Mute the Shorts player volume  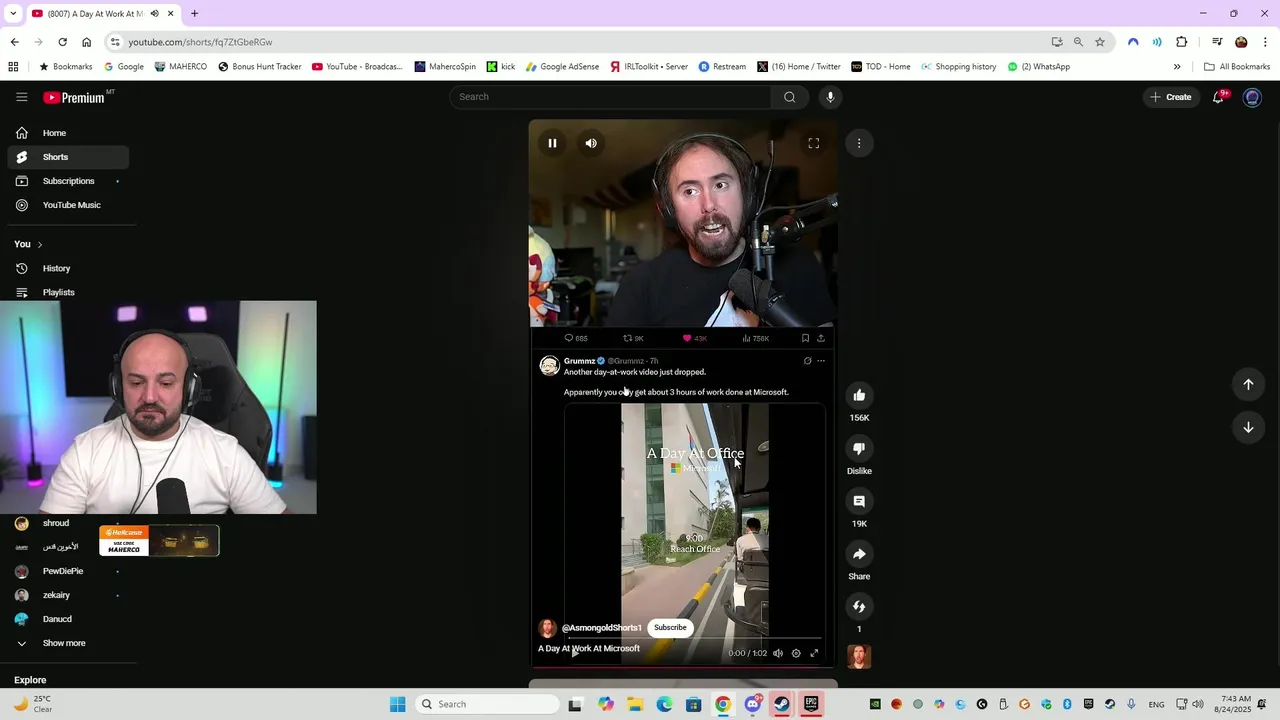pos(591,143)
